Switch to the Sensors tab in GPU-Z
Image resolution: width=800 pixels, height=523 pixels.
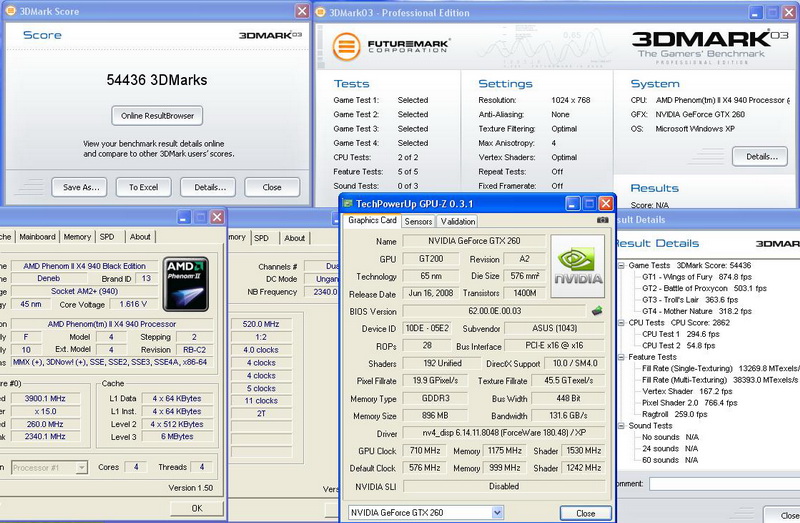tap(418, 221)
